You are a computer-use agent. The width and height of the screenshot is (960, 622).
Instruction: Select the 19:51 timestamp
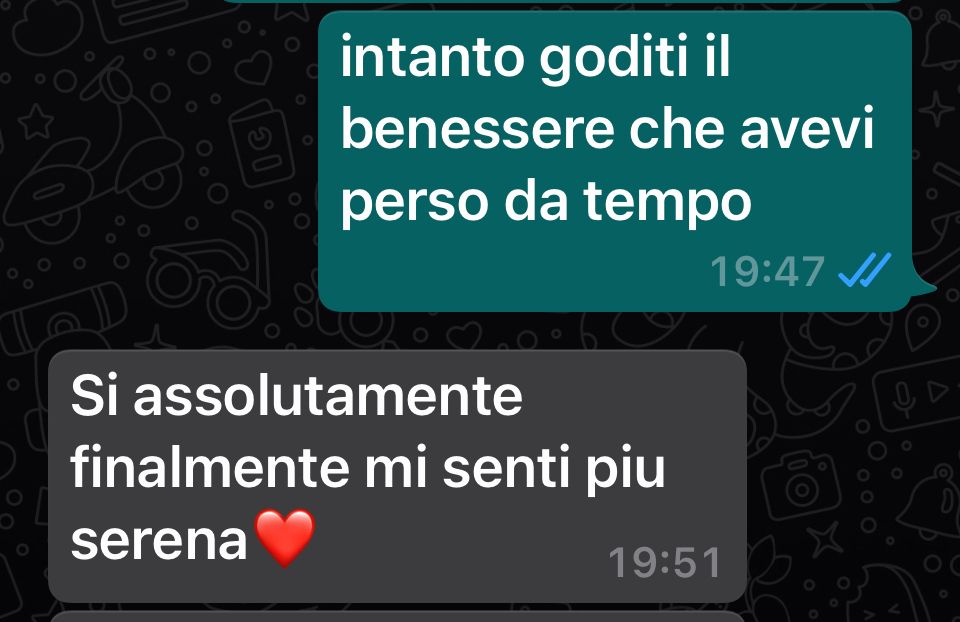click(665, 562)
